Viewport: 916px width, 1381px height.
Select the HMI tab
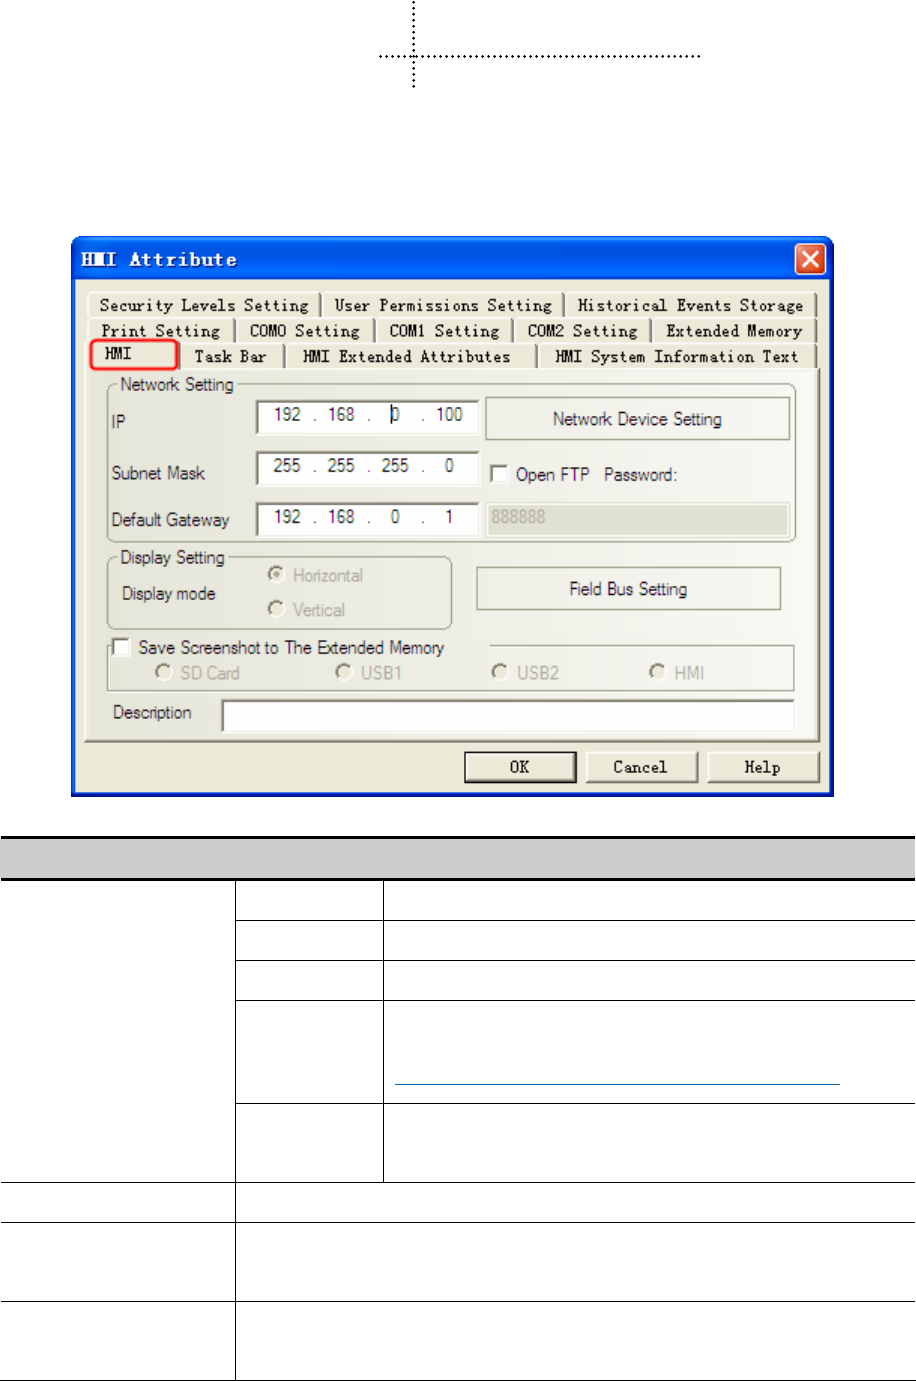click(134, 354)
